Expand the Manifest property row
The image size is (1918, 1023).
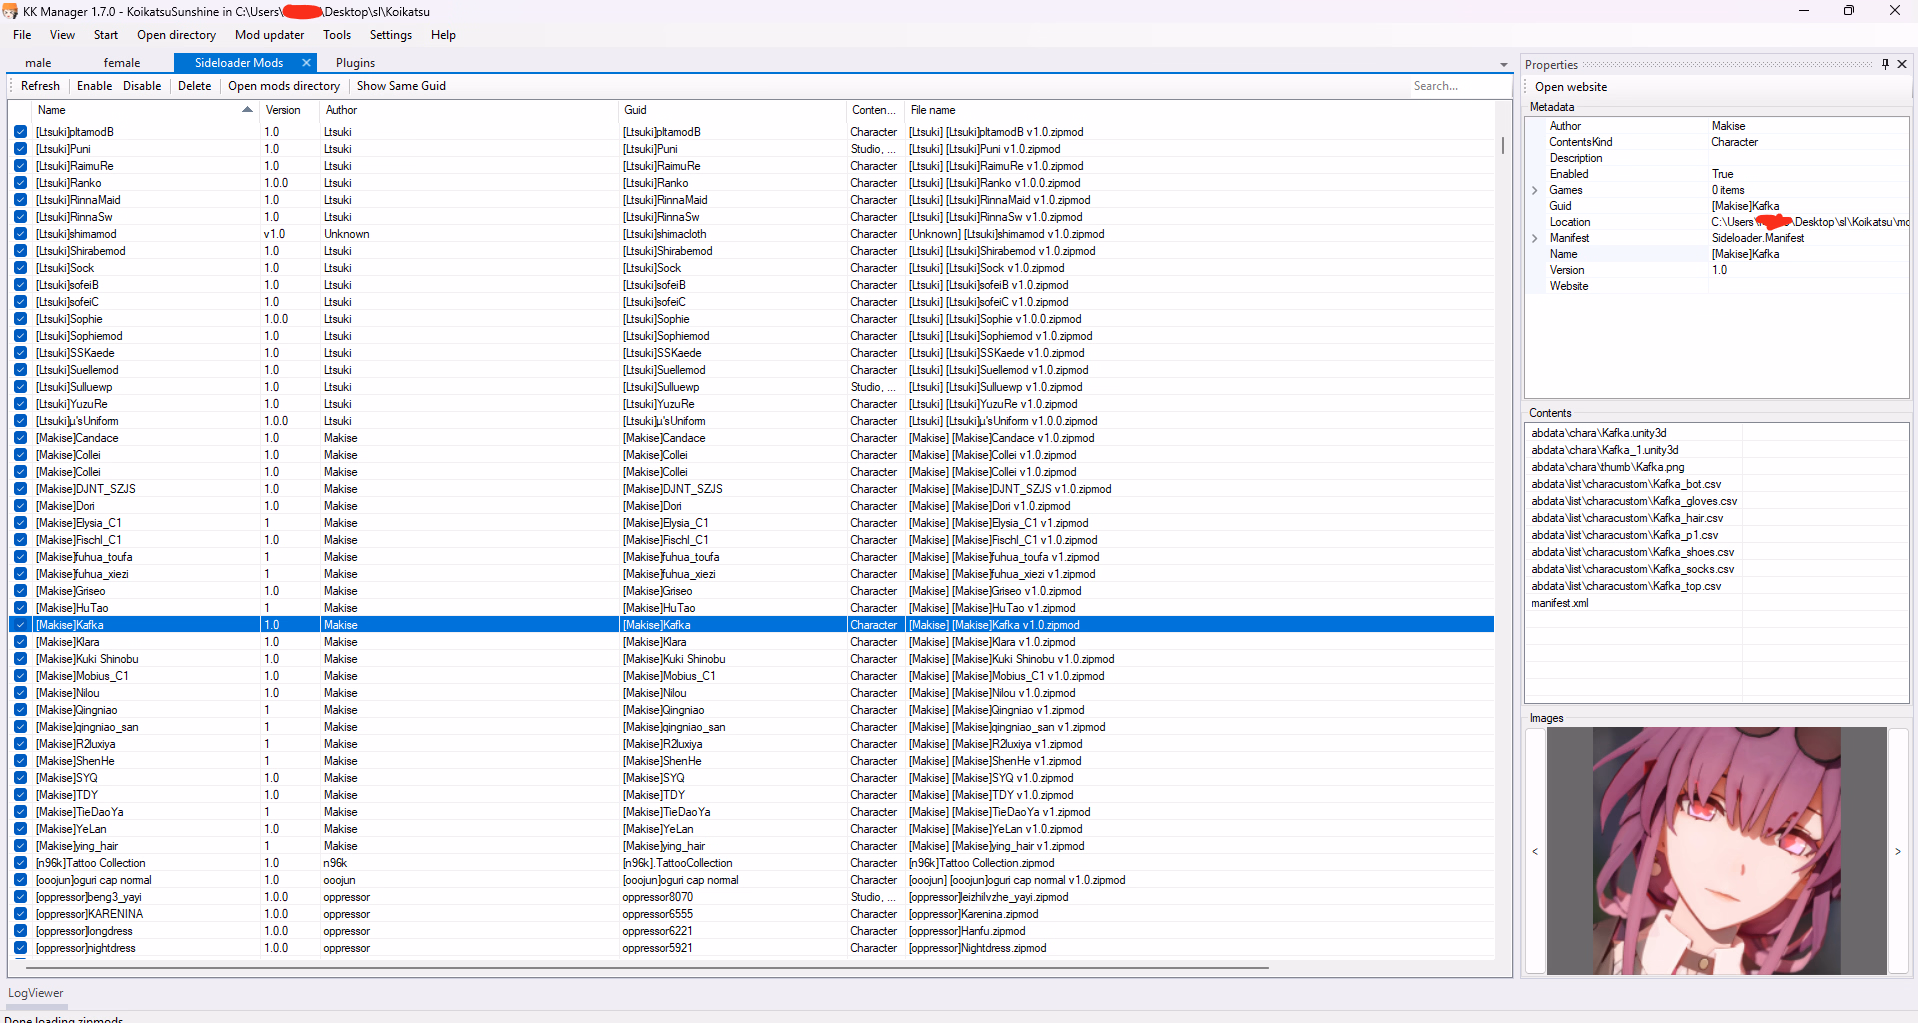point(1535,238)
